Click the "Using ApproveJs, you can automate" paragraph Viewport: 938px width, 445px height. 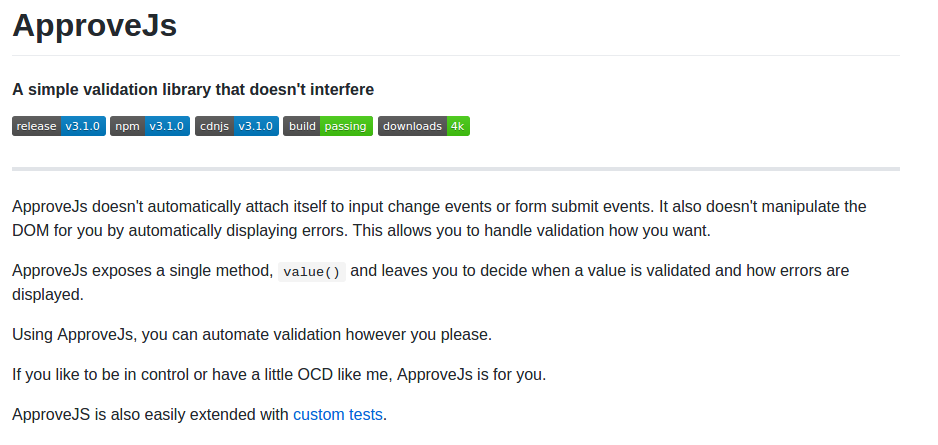(252, 334)
